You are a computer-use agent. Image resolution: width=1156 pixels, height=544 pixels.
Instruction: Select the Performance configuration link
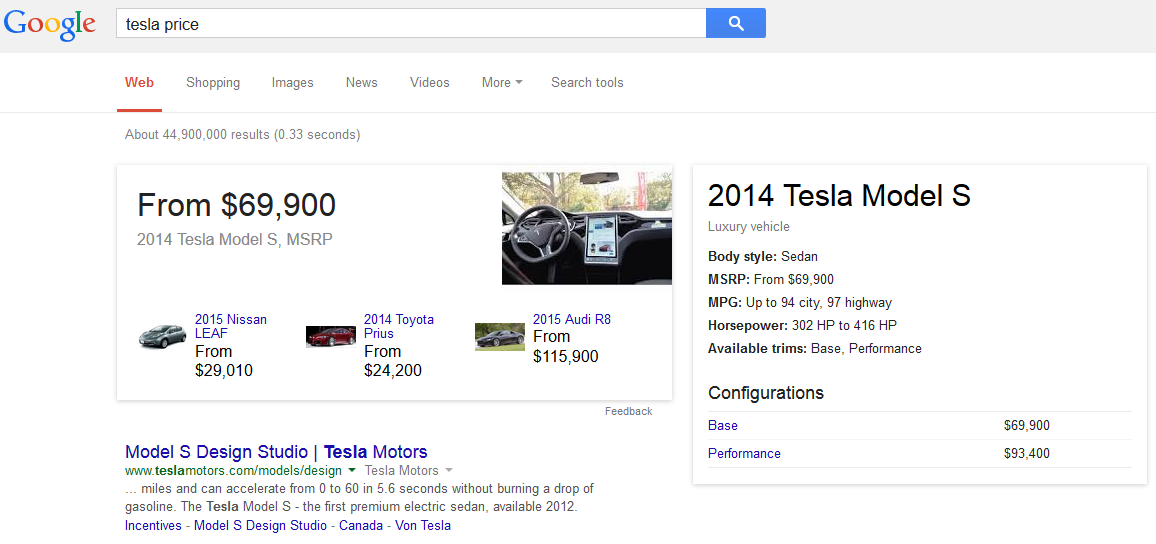tap(744, 454)
